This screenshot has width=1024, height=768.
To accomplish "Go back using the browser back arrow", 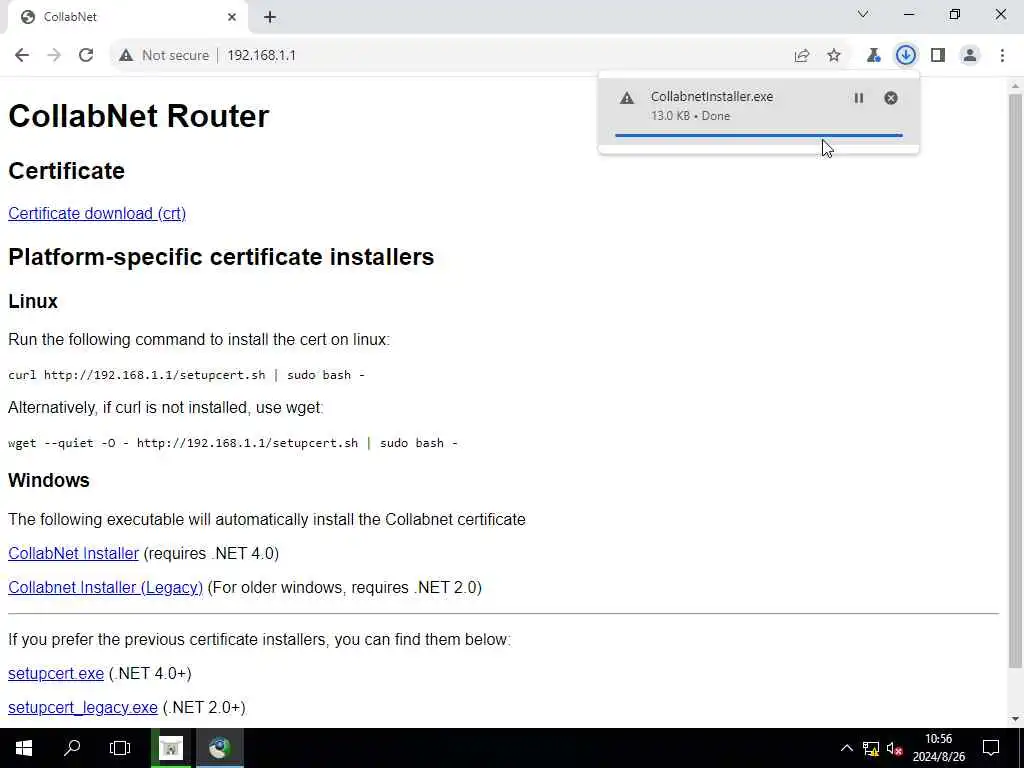I will point(22,56).
